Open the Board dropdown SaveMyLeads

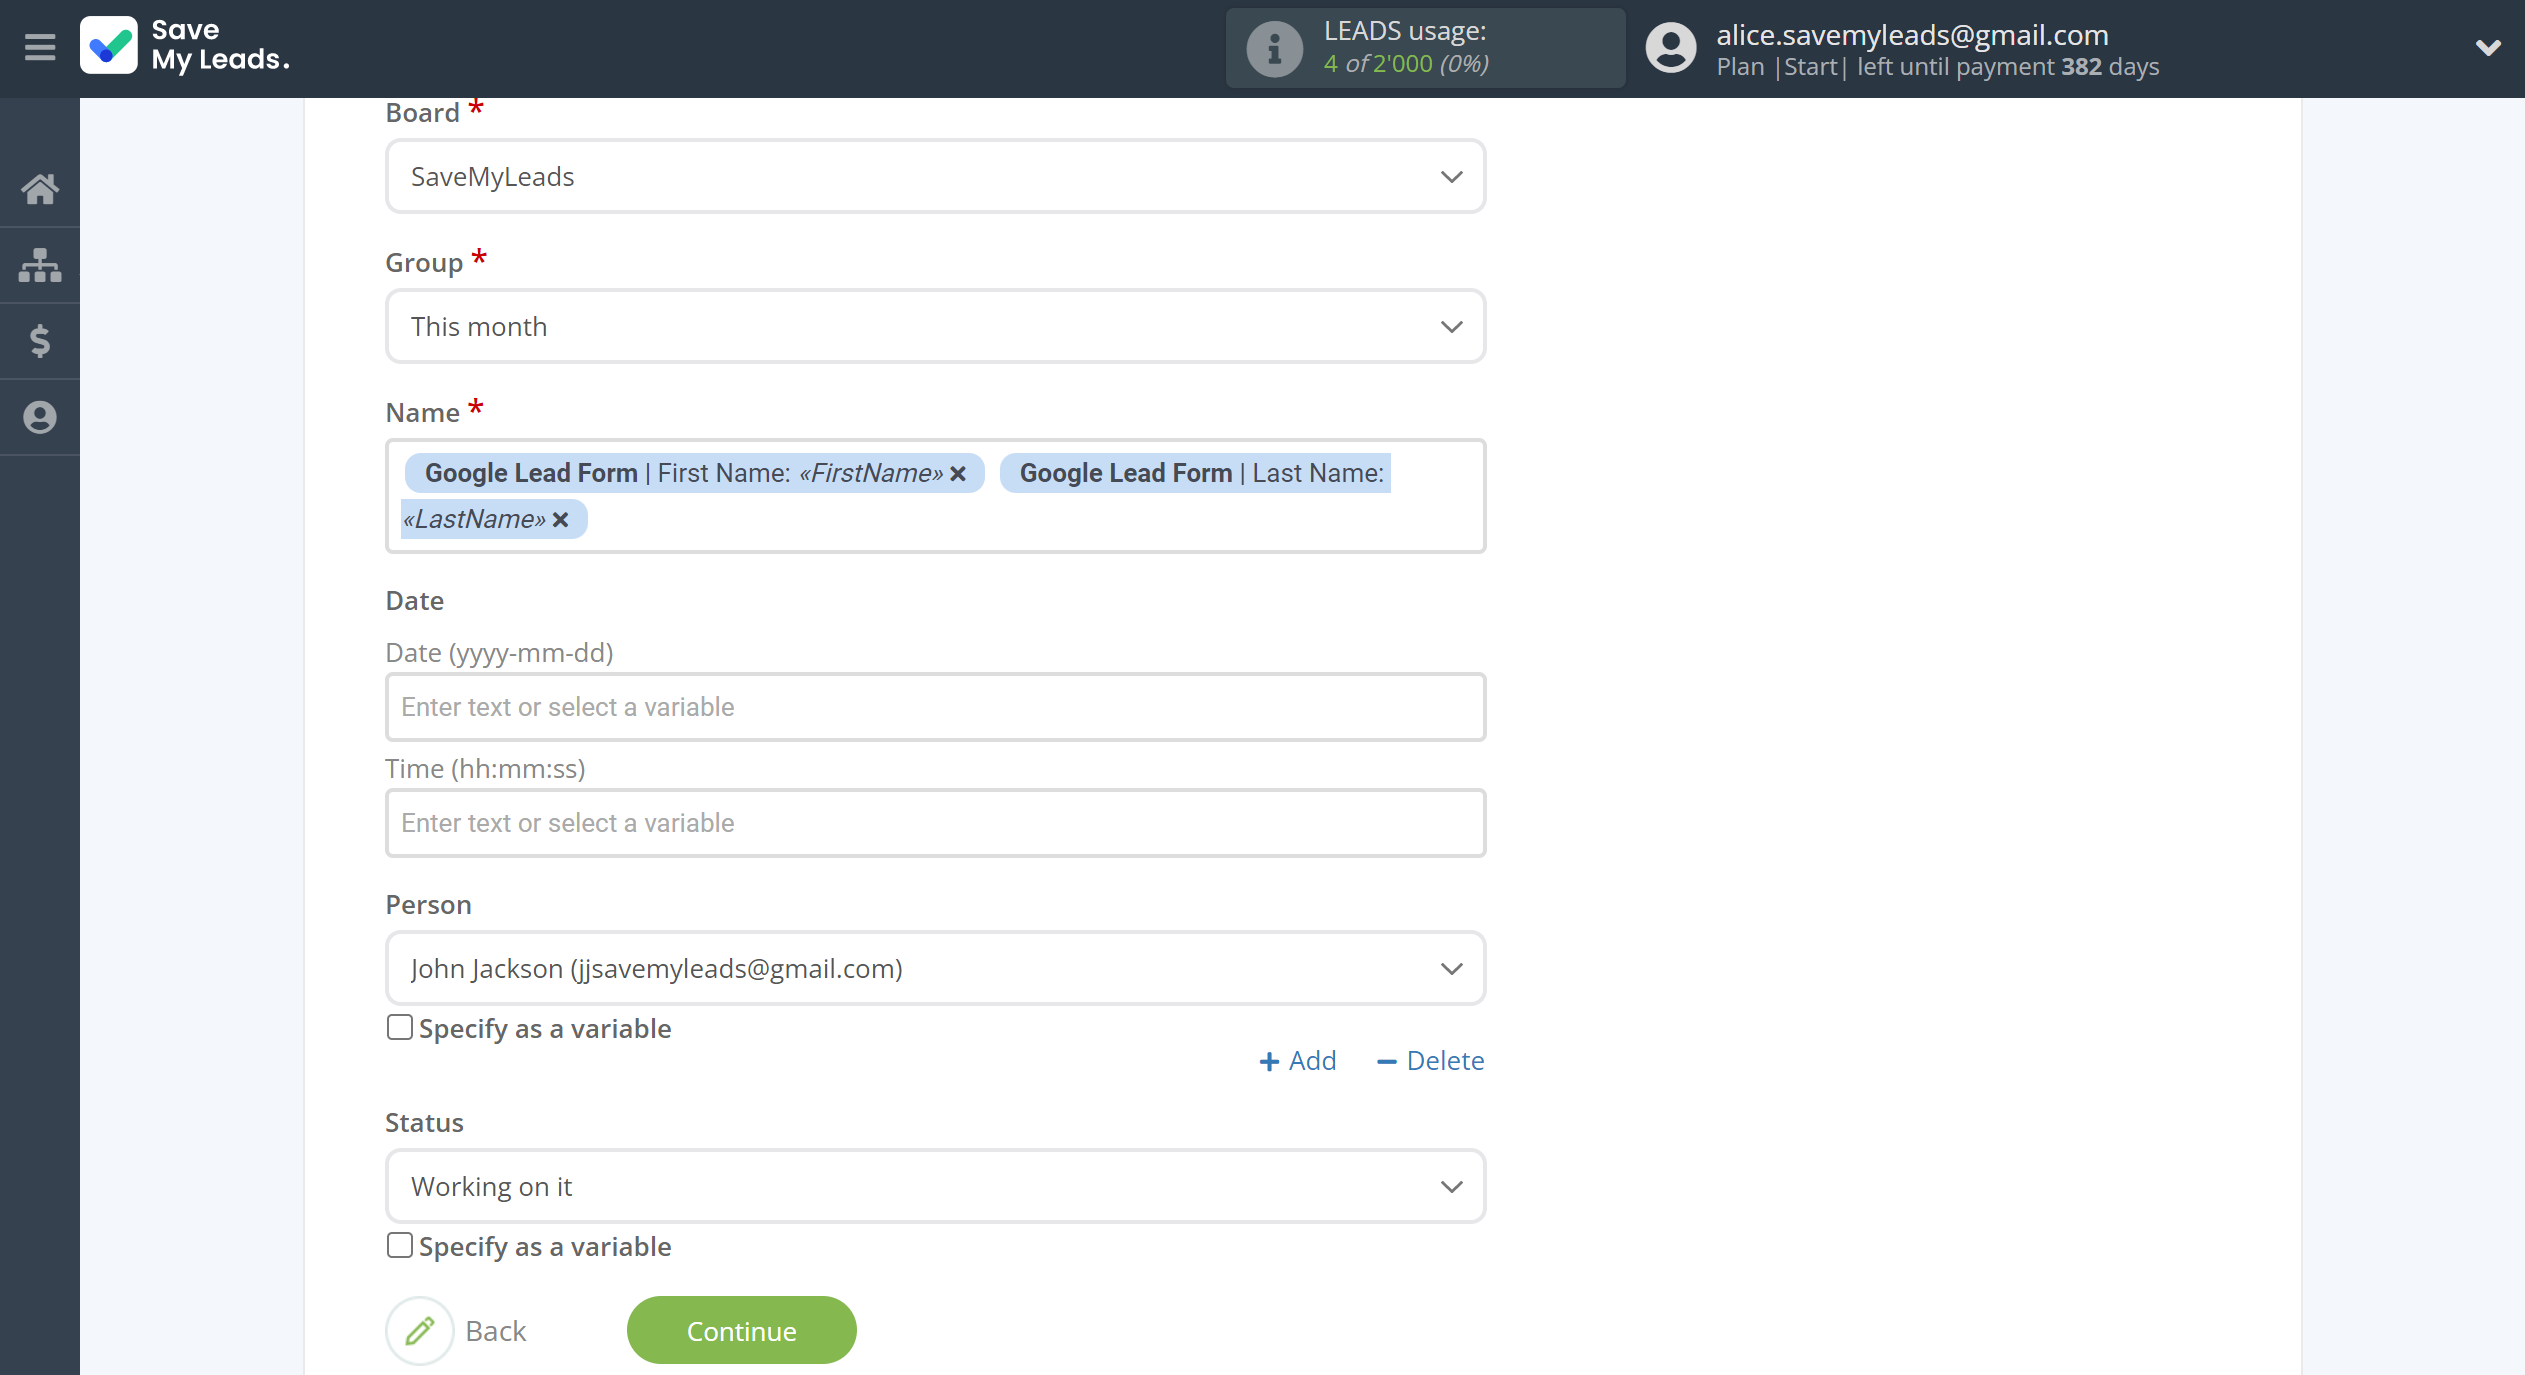pyautogui.click(x=935, y=176)
